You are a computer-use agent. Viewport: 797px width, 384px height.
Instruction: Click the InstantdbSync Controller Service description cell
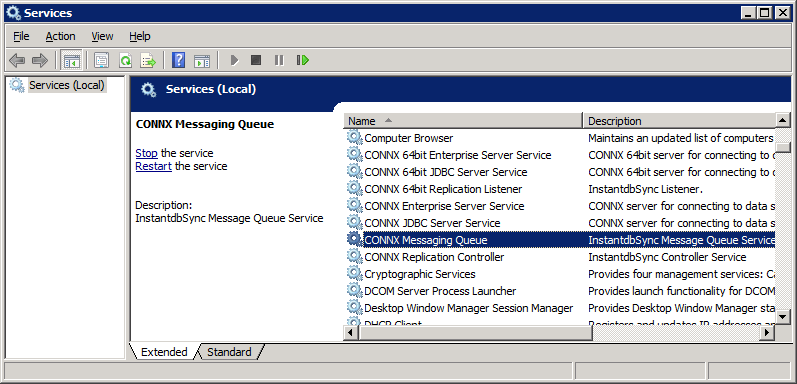667,257
